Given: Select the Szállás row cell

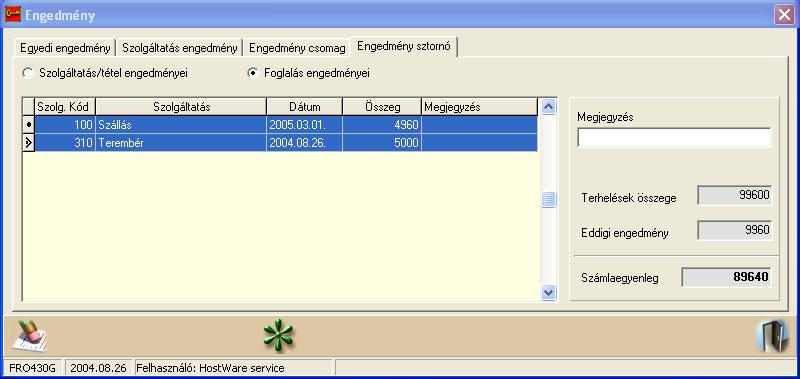Looking at the screenshot, I should pyautogui.click(x=181, y=125).
